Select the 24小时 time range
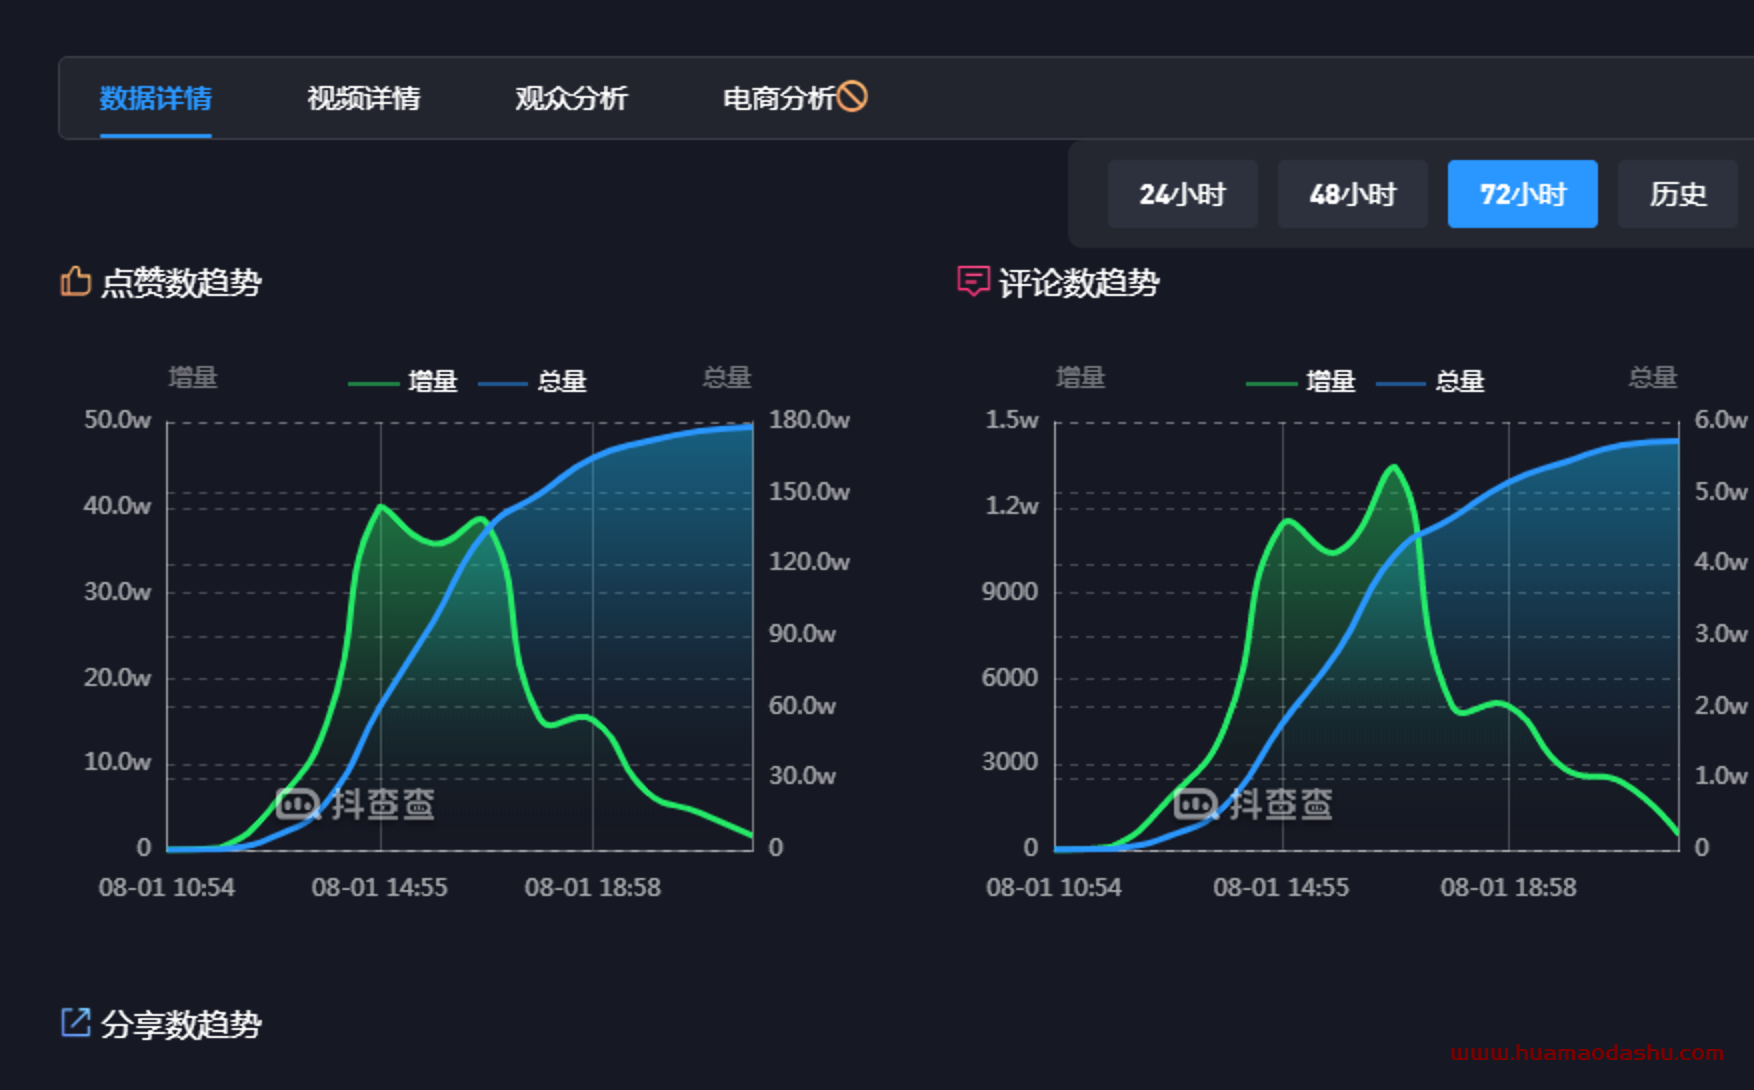Viewport: 1754px width, 1090px height. point(1182,194)
